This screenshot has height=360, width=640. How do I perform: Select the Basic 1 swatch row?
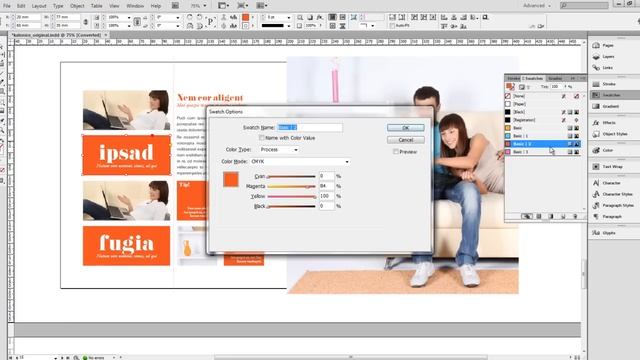coord(542,136)
